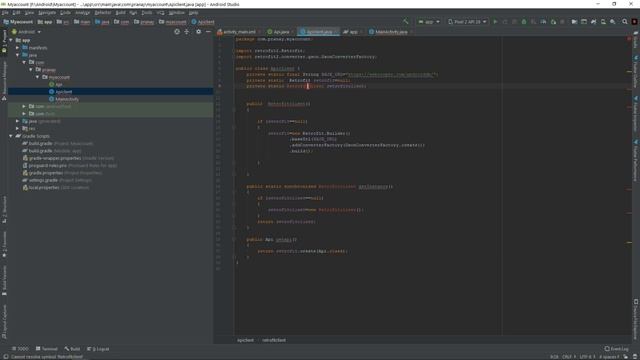The image size is (640, 360).
Task: Open proguard-rules.pro file
Action: point(47,165)
